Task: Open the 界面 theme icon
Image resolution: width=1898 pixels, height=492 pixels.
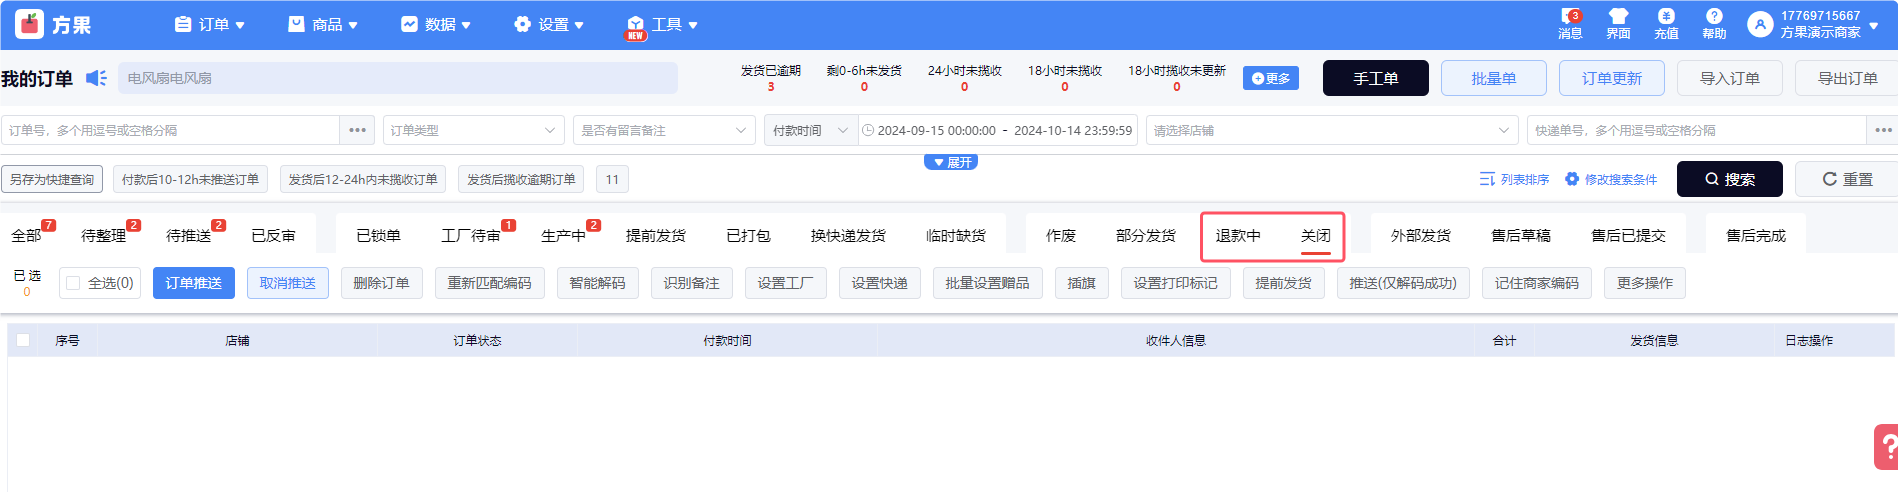Action: pyautogui.click(x=1618, y=17)
